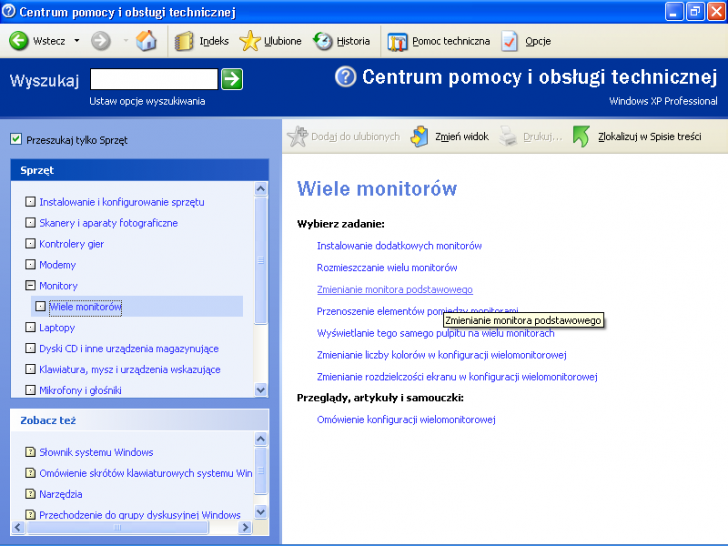Click the green Wstecz back arrow icon

point(19,41)
